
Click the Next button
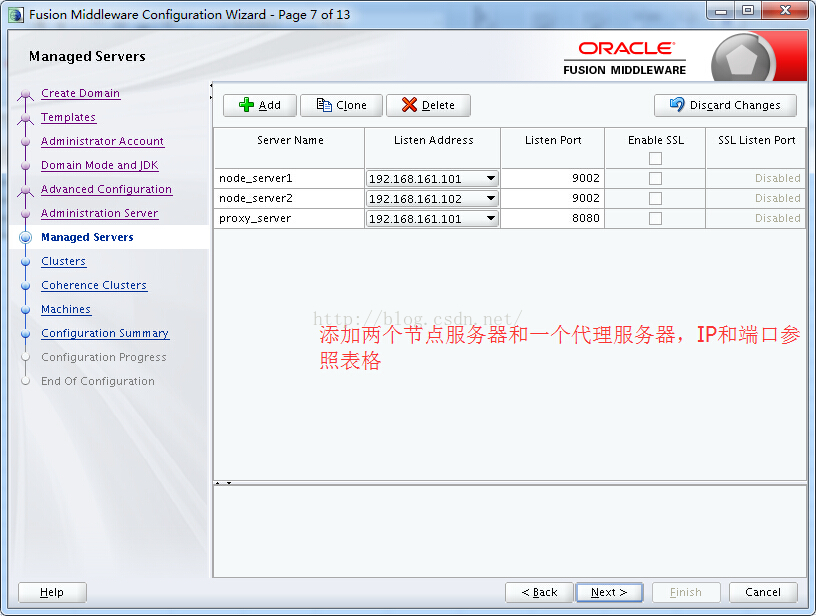pos(609,592)
